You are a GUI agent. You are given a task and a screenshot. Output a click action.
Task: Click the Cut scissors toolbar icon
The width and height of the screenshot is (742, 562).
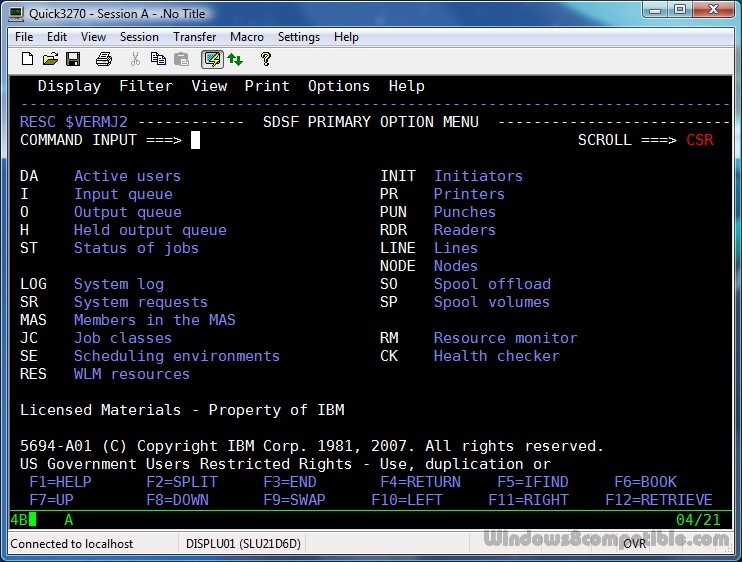coord(135,59)
